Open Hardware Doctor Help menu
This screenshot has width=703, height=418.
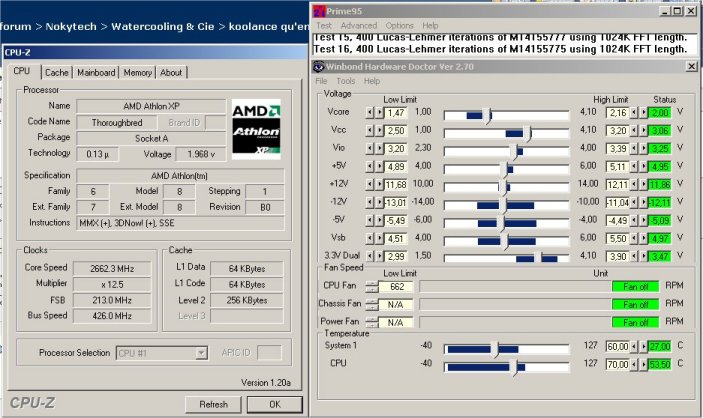pyautogui.click(x=372, y=81)
